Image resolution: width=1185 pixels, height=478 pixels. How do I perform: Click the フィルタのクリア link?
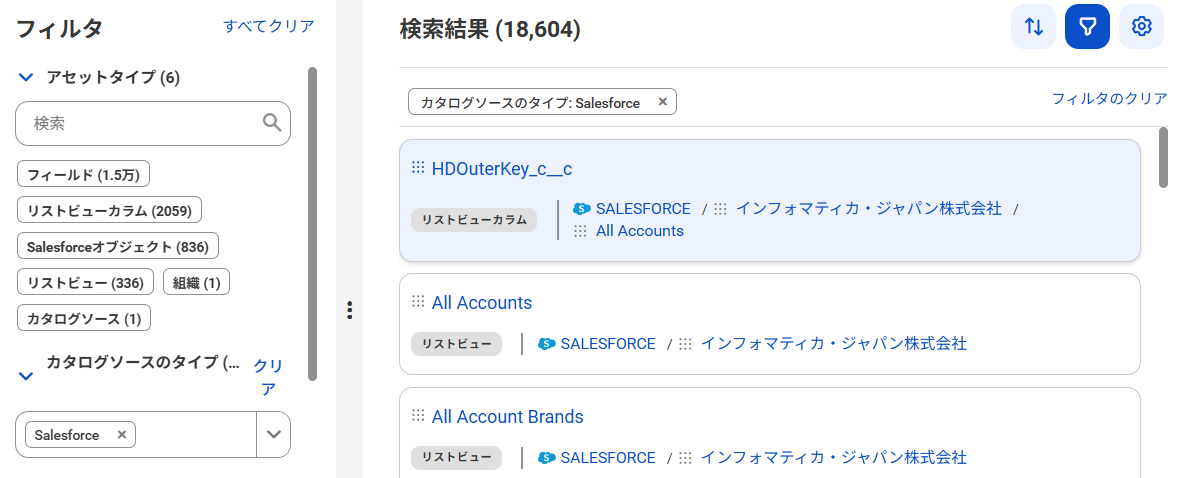click(x=1109, y=99)
